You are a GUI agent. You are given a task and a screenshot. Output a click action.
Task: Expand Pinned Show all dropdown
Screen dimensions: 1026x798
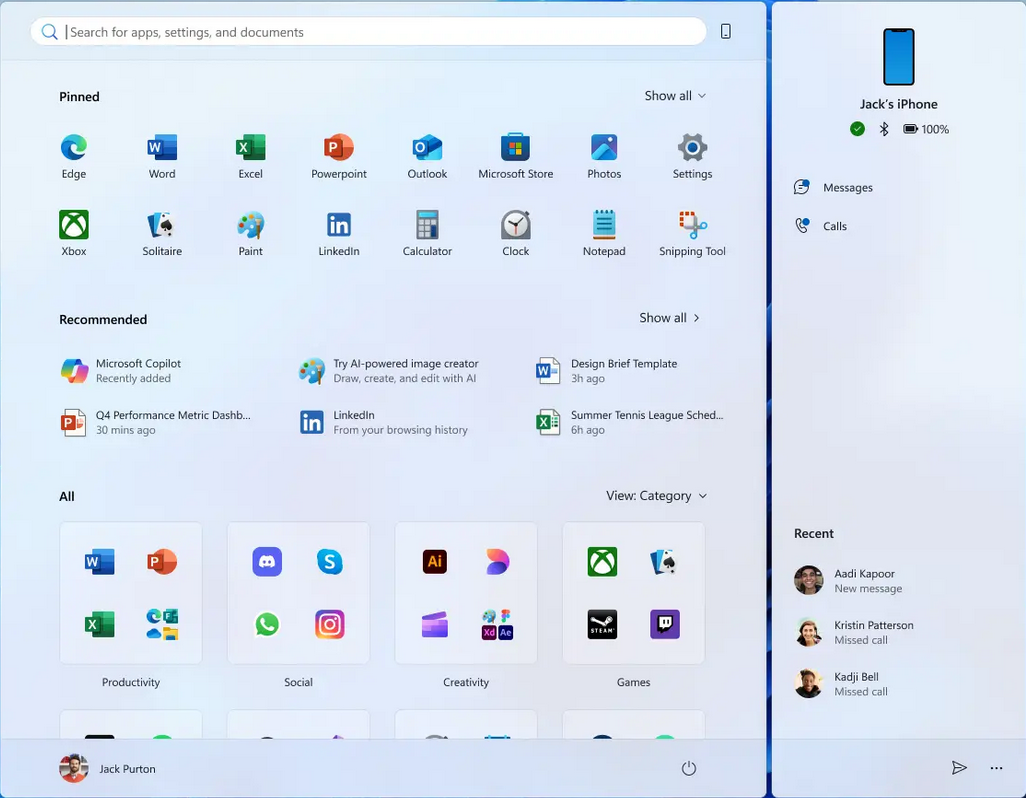(675, 95)
